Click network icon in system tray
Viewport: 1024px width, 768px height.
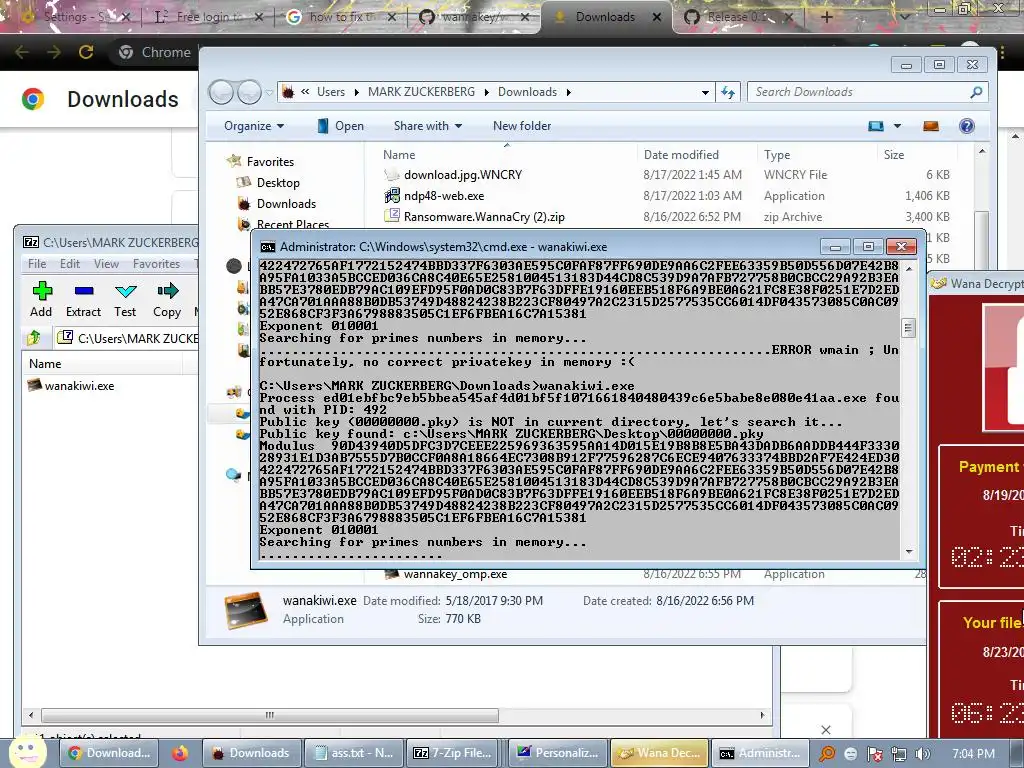pos(899,754)
